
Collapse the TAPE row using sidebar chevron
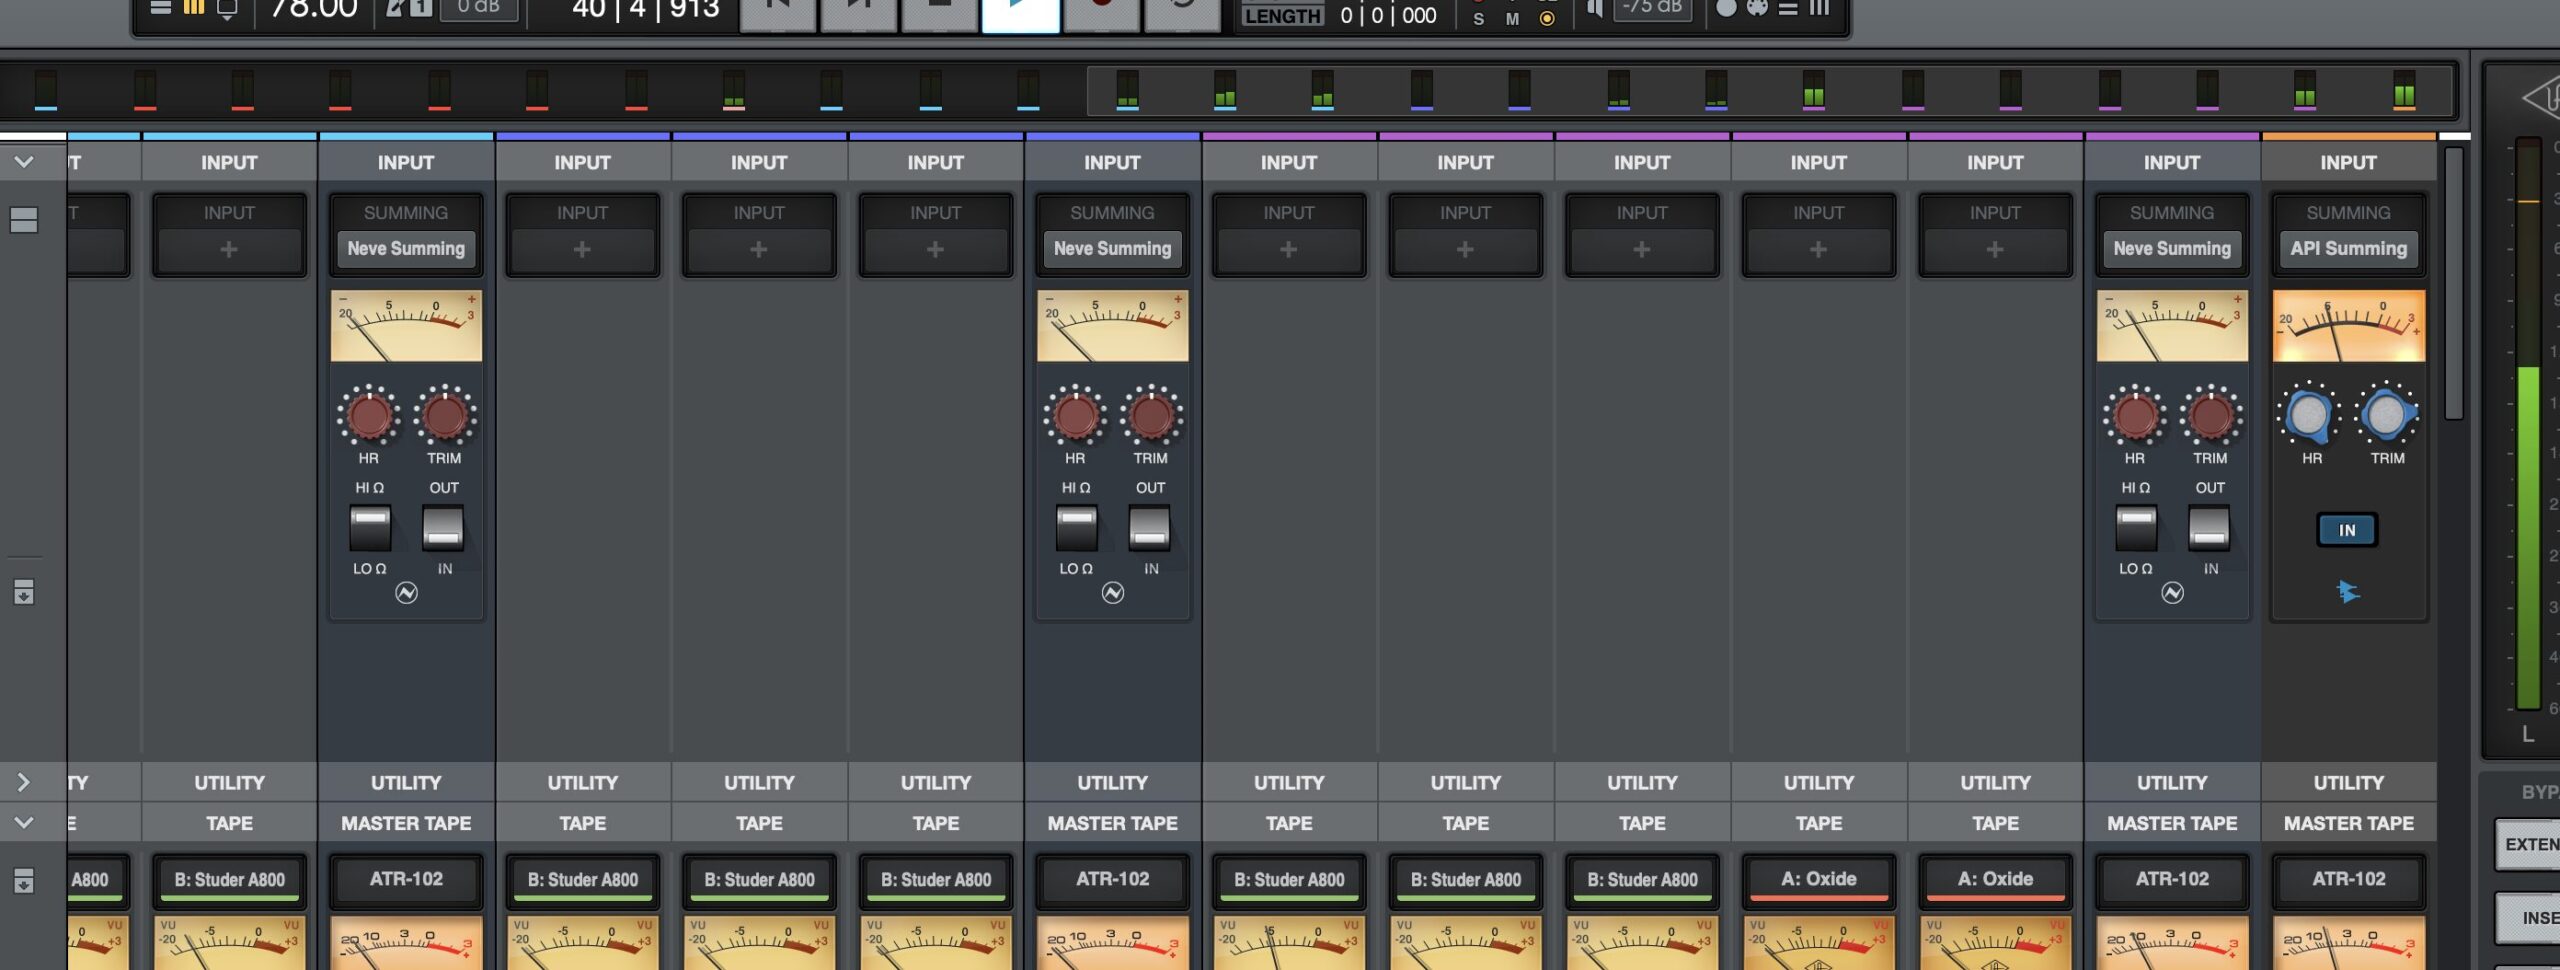click(x=24, y=822)
